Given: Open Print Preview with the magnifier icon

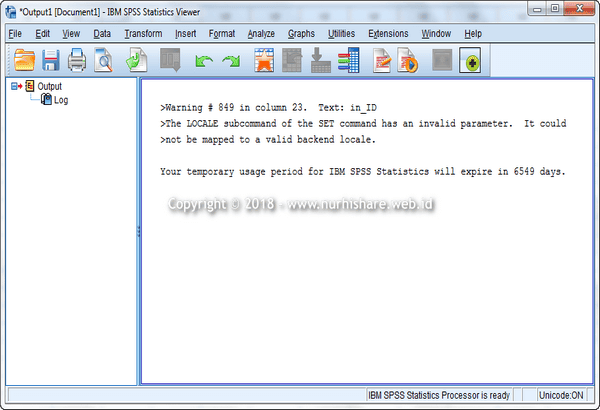Looking at the screenshot, I should pyautogui.click(x=103, y=60).
